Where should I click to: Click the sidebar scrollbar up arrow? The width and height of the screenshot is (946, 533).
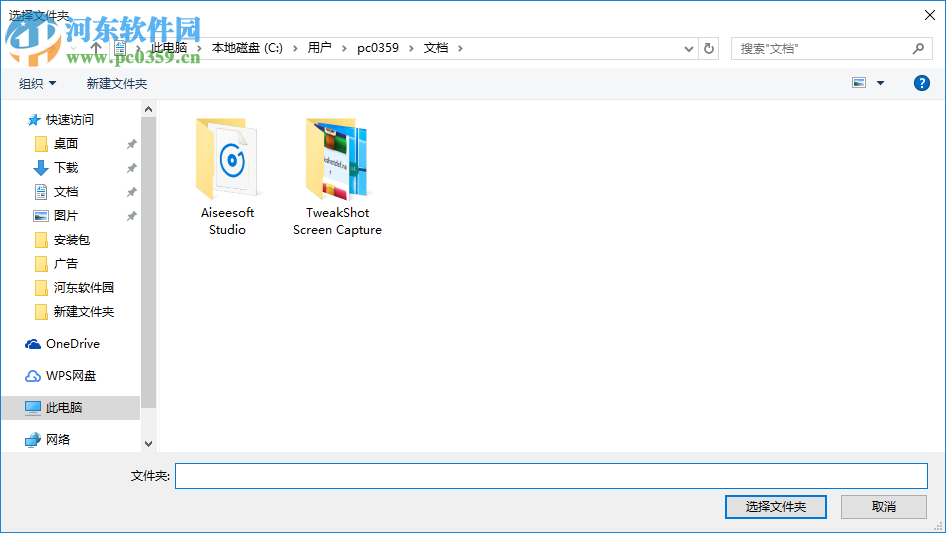148,109
